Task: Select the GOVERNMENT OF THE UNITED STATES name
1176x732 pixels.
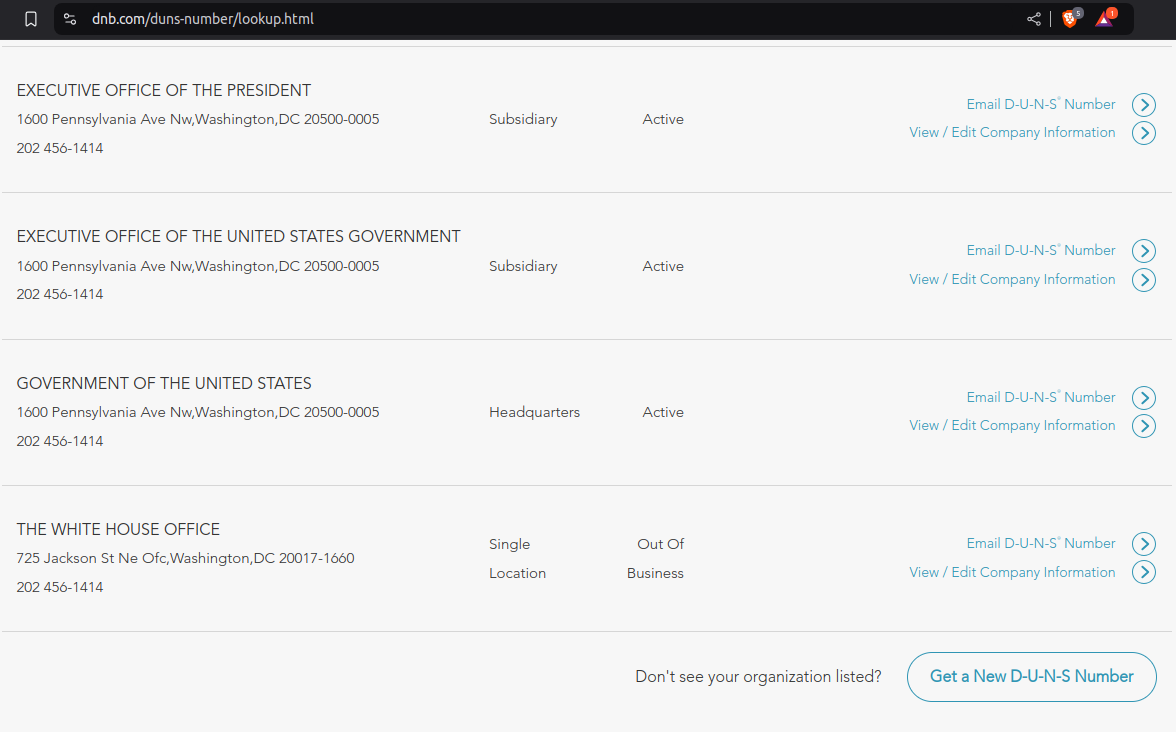Action: point(164,383)
